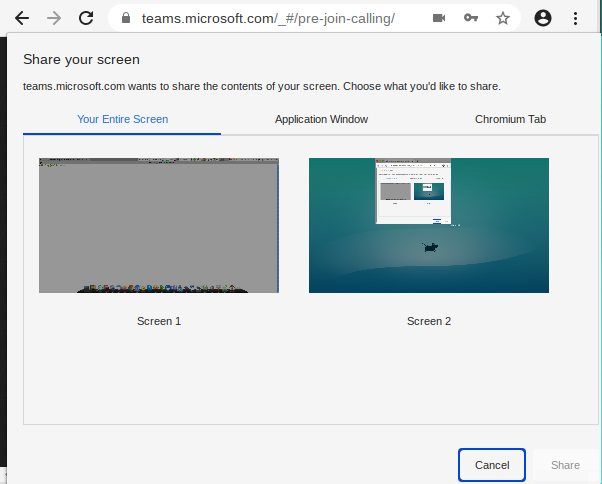Switch to the Application Window tab
This screenshot has width=602, height=484.
[x=321, y=119]
